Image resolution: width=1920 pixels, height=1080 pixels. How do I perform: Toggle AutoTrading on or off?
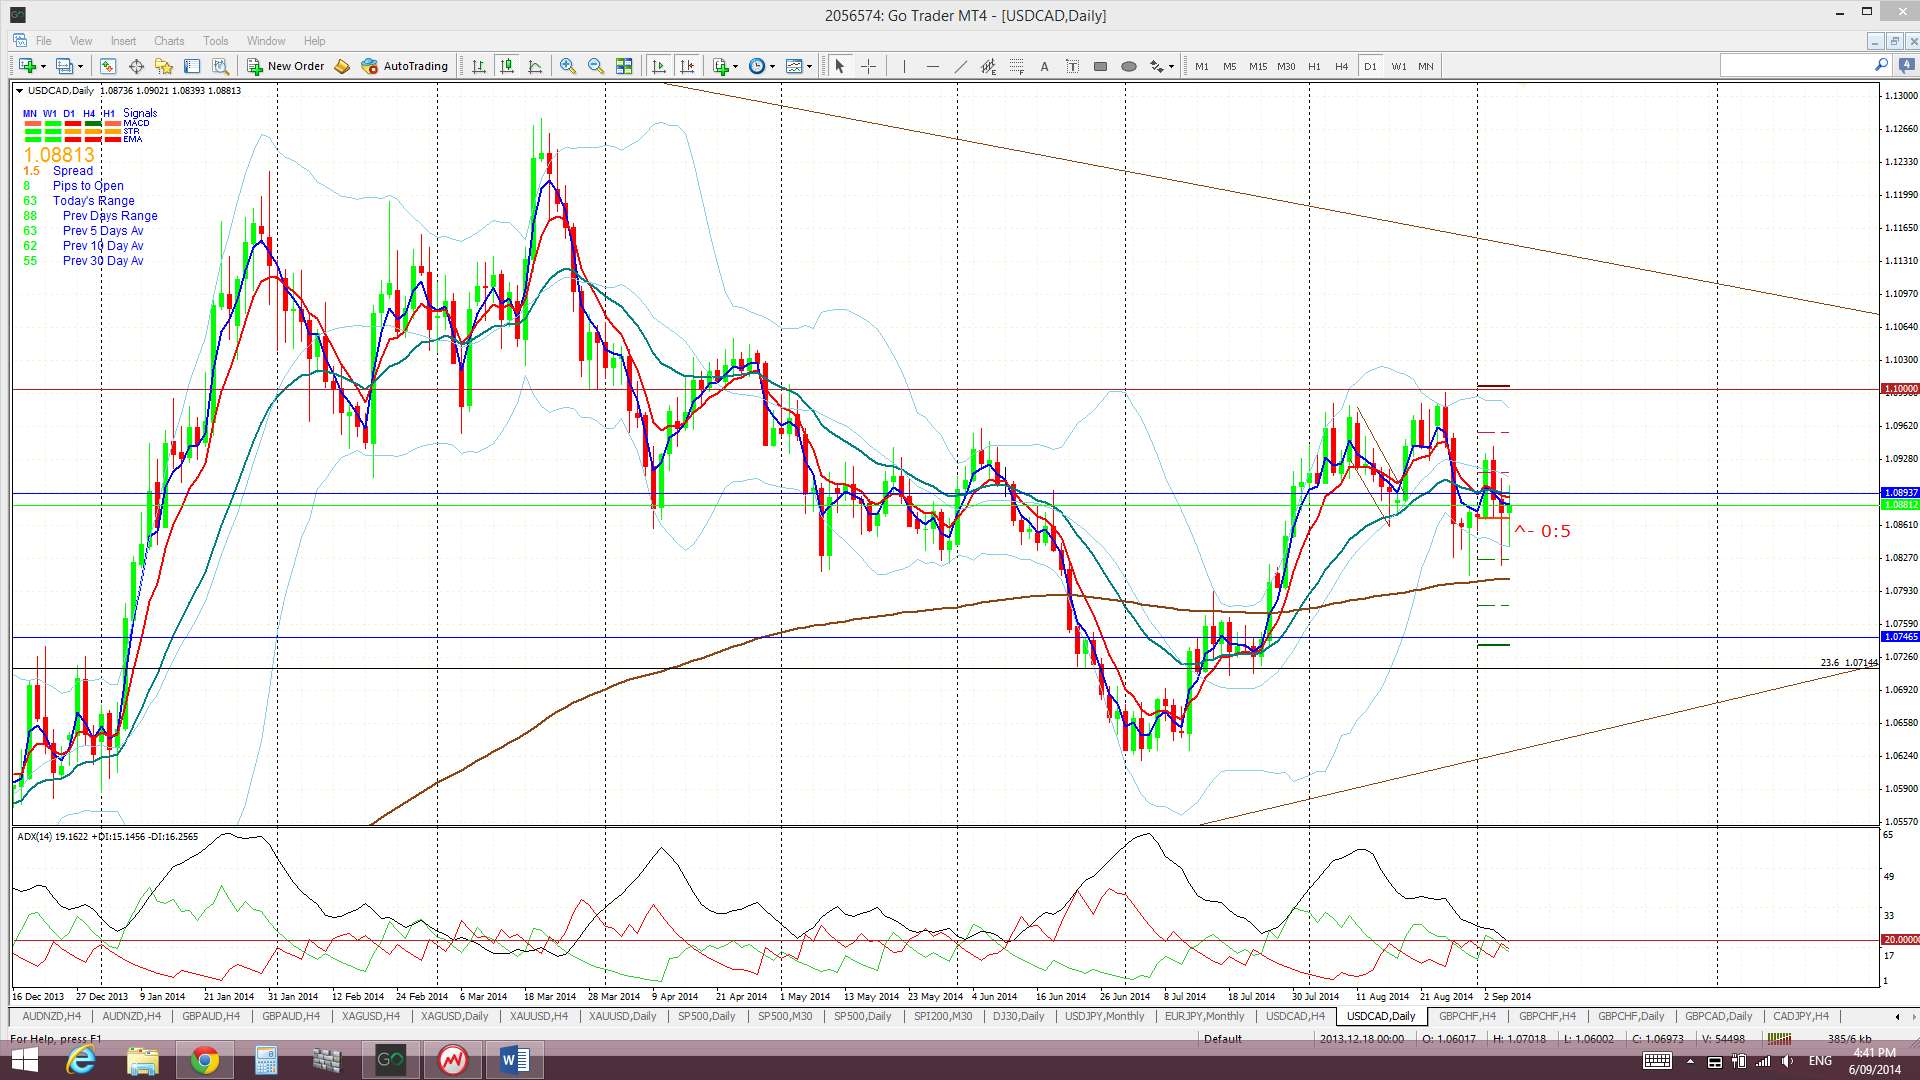(405, 66)
